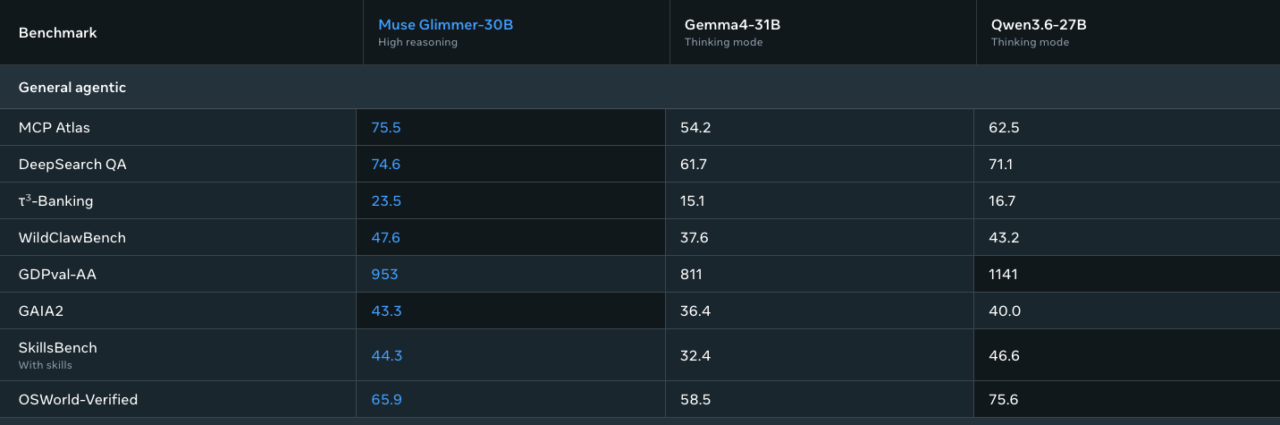Click the MCP Atlas benchmark label

click(x=54, y=128)
